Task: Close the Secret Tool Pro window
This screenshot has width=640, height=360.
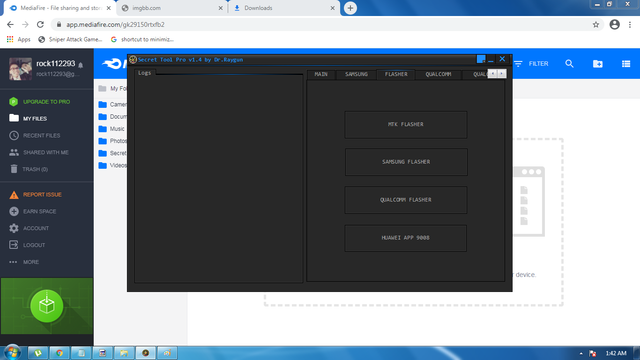Action: [x=502, y=59]
